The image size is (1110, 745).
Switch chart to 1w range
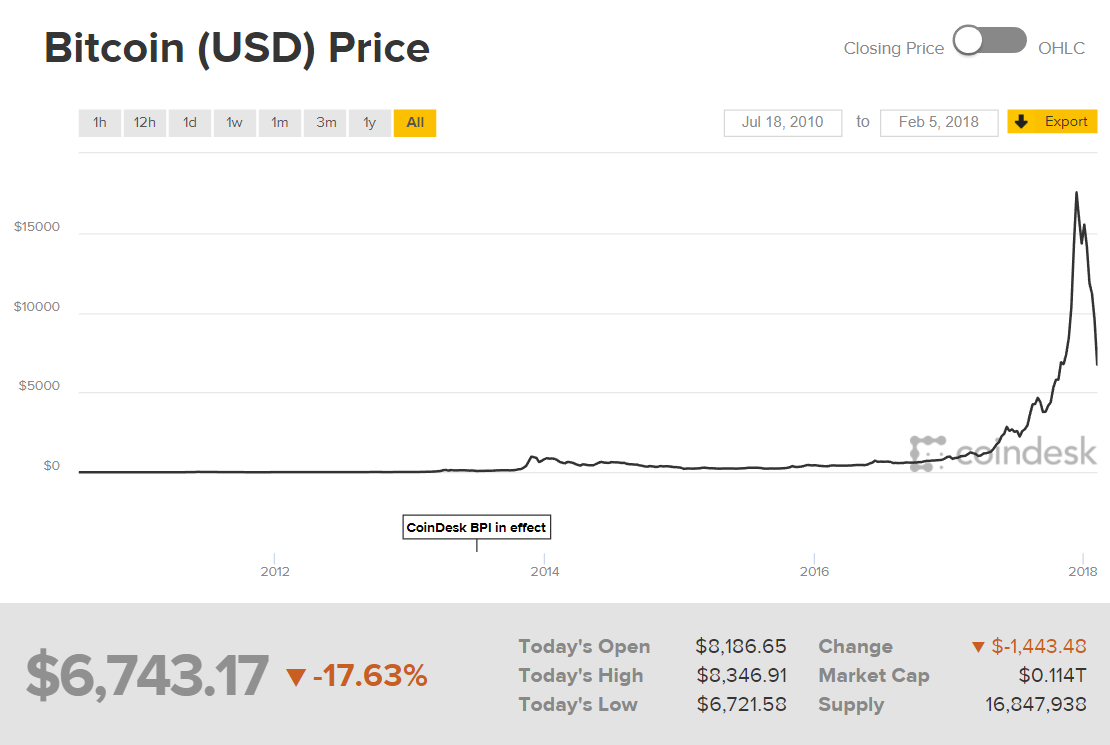234,123
